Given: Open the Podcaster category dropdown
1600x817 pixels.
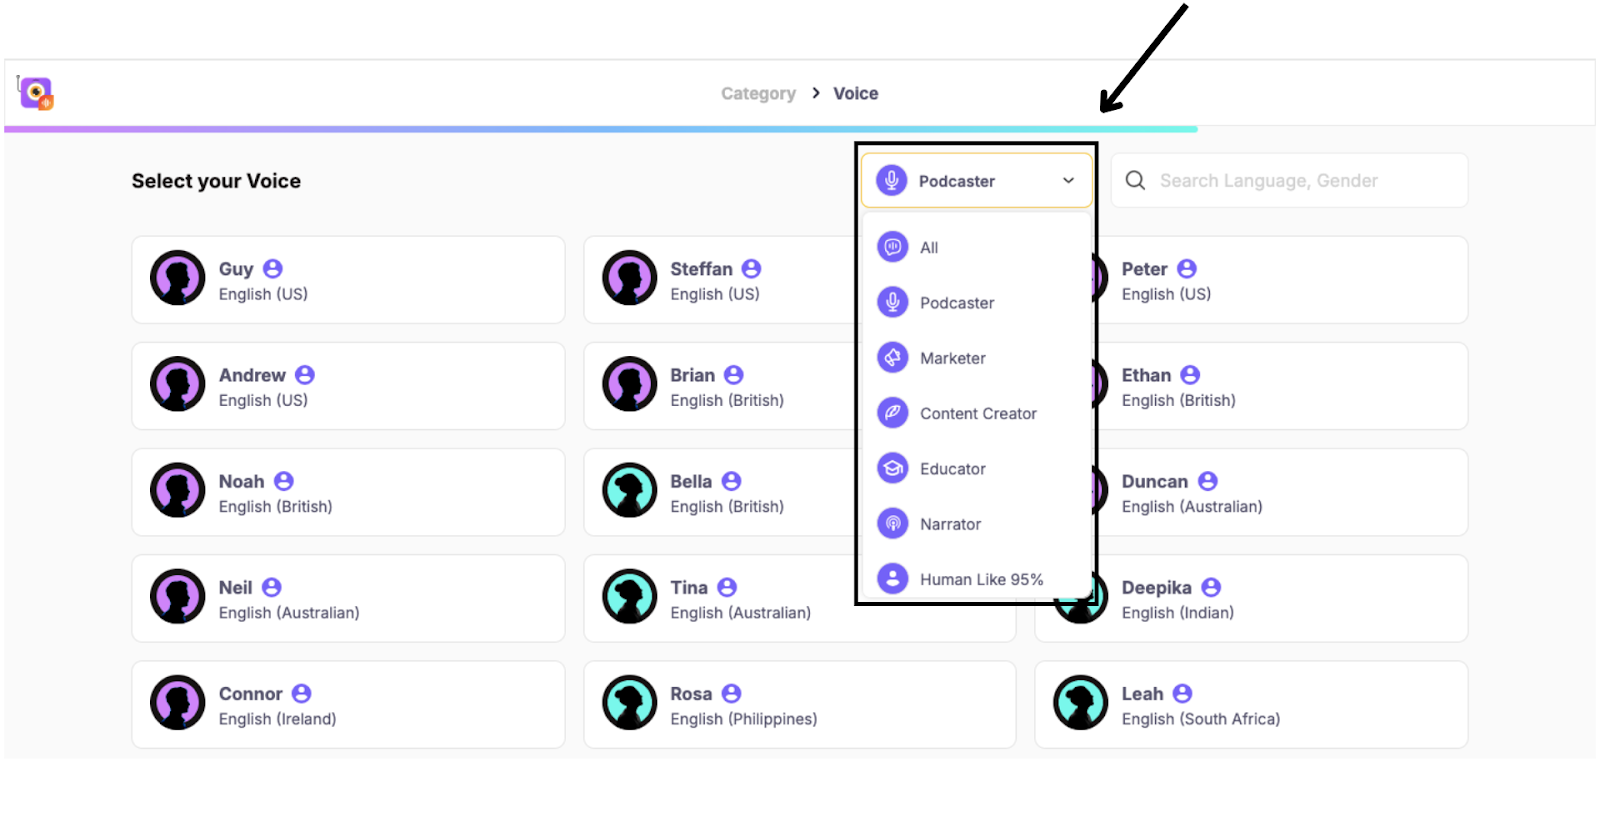Looking at the screenshot, I should (x=977, y=181).
